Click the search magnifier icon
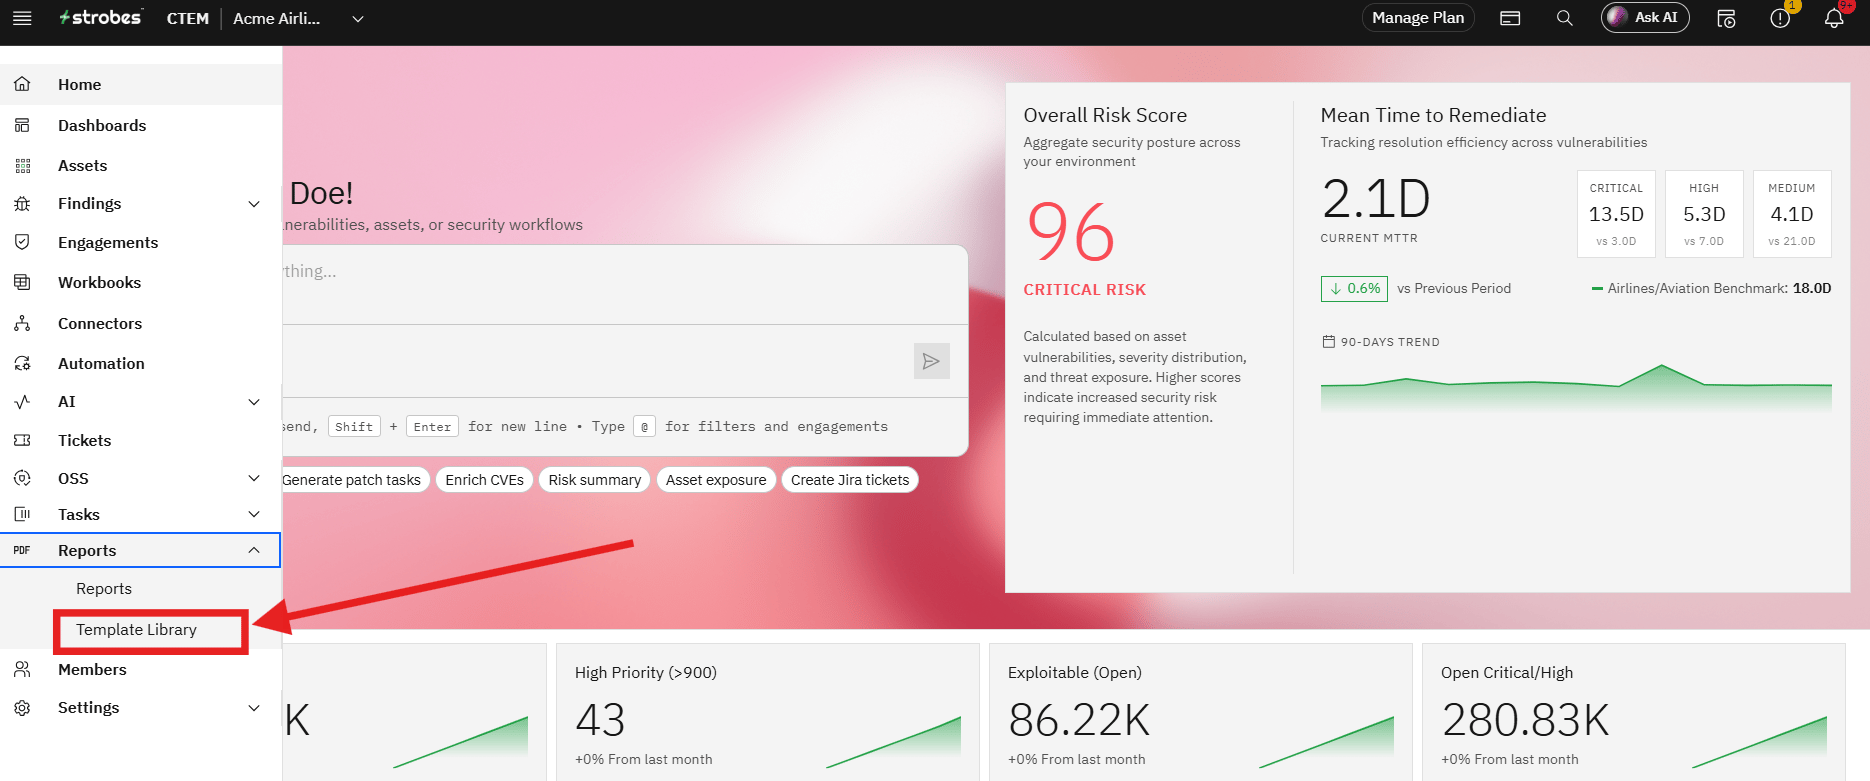The height and width of the screenshot is (781, 1870). 1565,18
